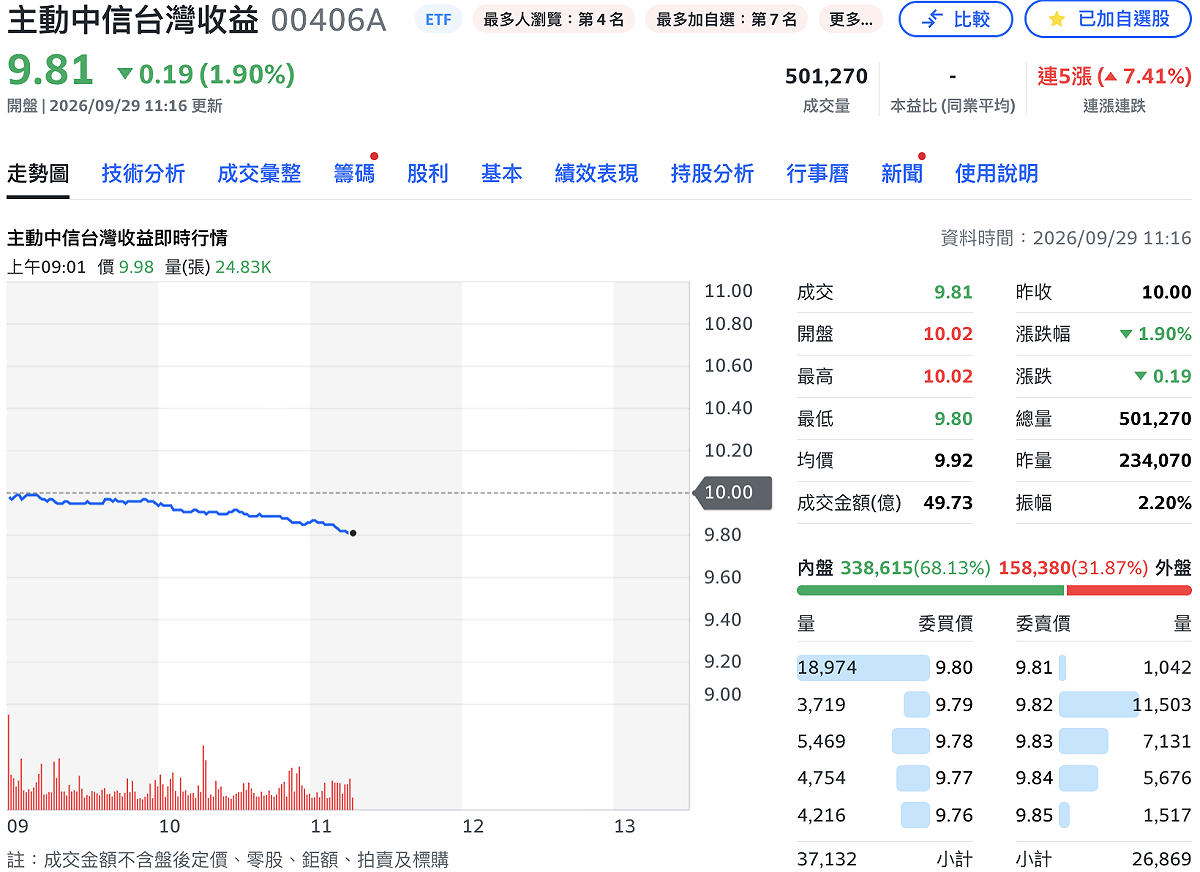Toggle the 已加自選股 watchlist button

coord(1108,19)
